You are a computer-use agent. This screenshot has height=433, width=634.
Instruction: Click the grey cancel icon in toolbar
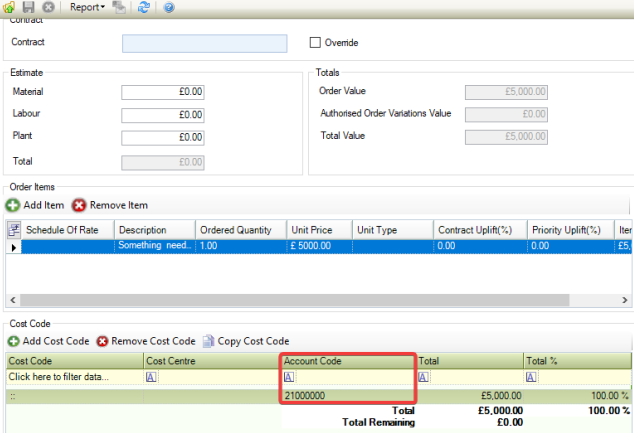coord(47,7)
